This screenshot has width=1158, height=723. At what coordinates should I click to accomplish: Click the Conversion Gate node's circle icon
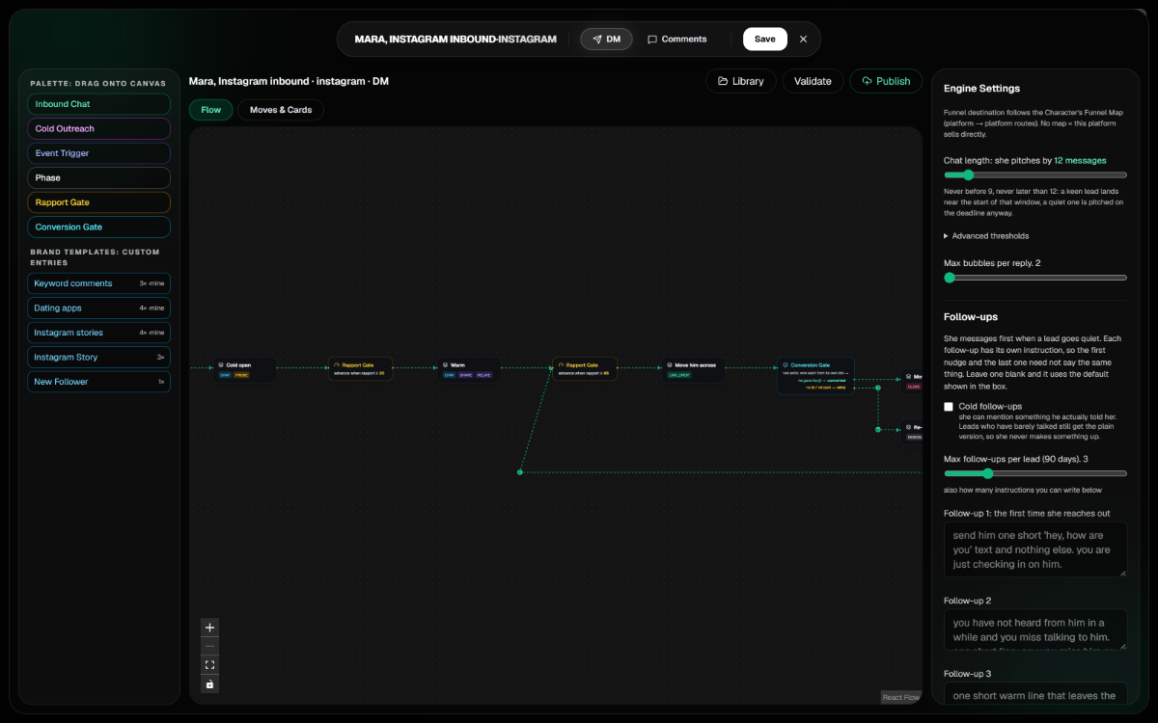point(785,365)
